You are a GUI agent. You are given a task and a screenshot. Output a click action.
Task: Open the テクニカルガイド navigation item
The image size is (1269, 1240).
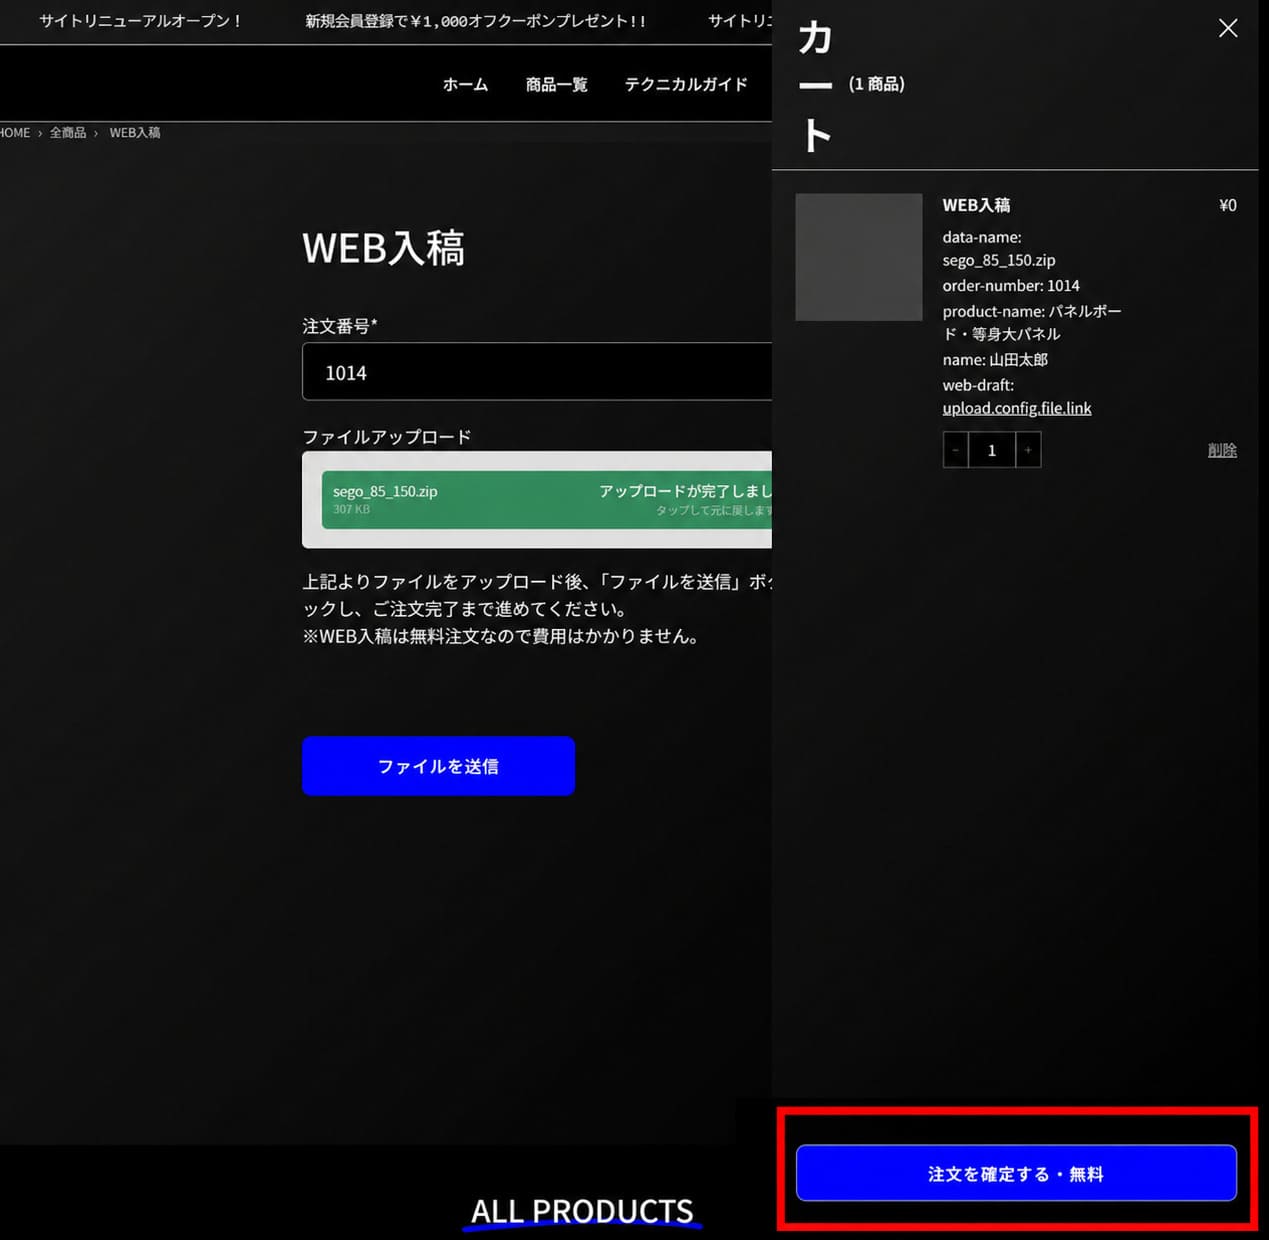click(x=686, y=84)
